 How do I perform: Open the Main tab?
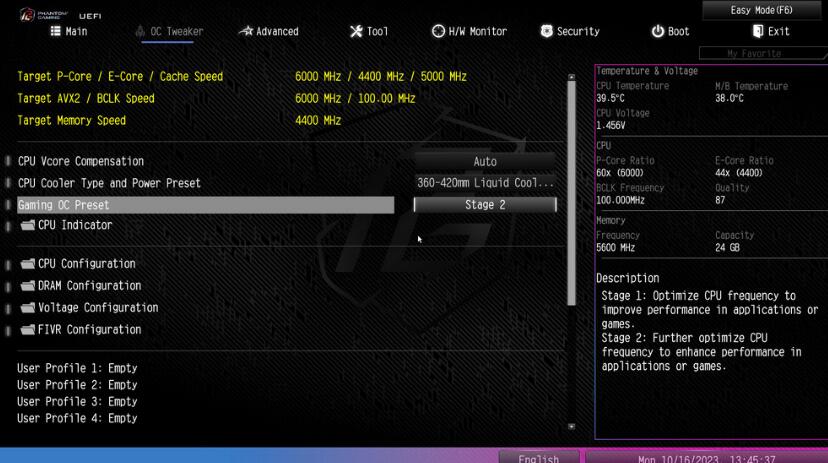point(69,32)
